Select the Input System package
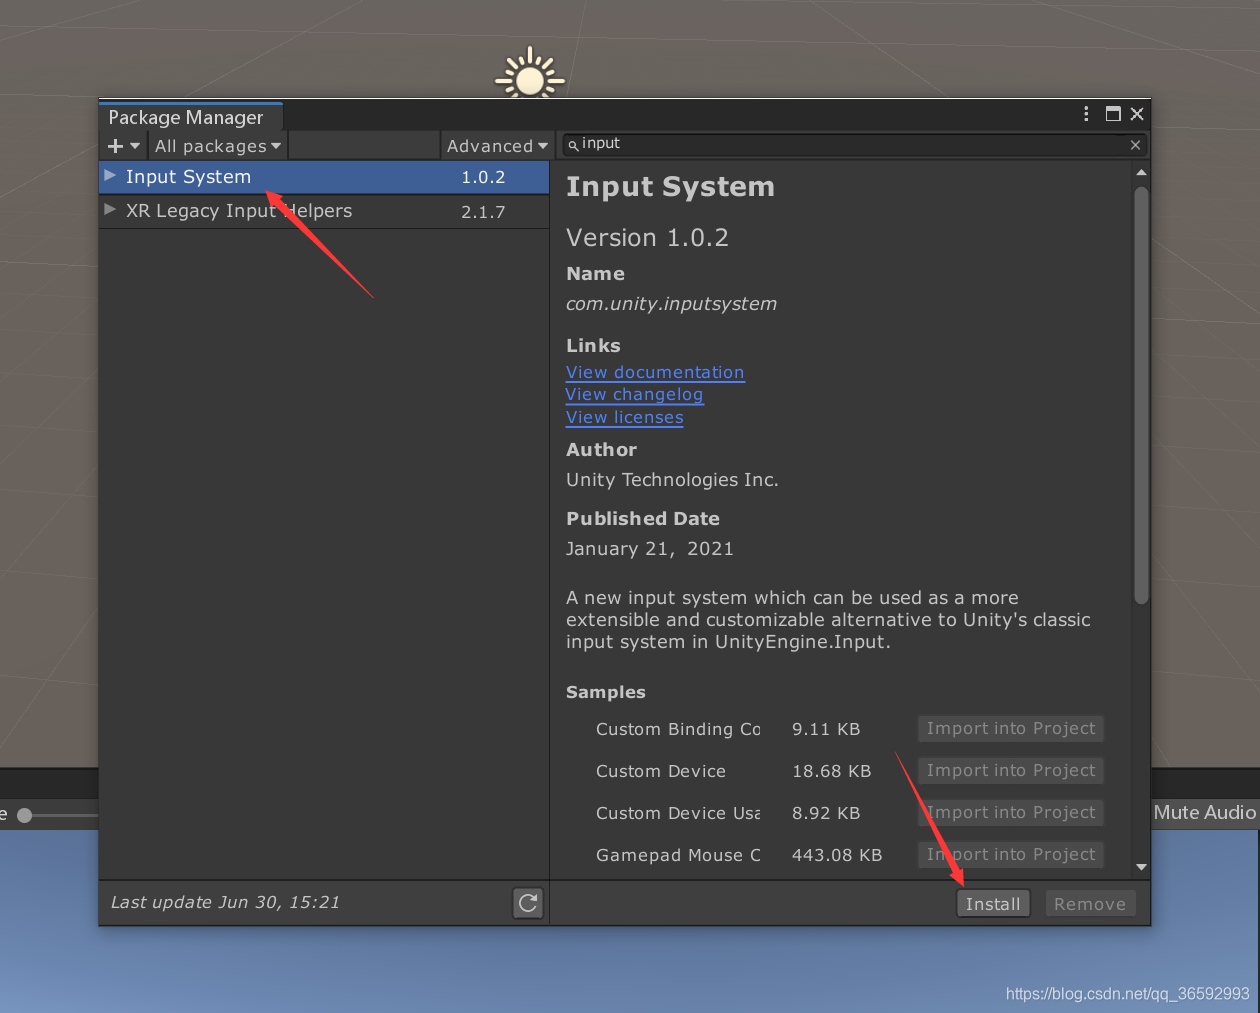Image resolution: width=1260 pixels, height=1013 pixels. click(324, 177)
